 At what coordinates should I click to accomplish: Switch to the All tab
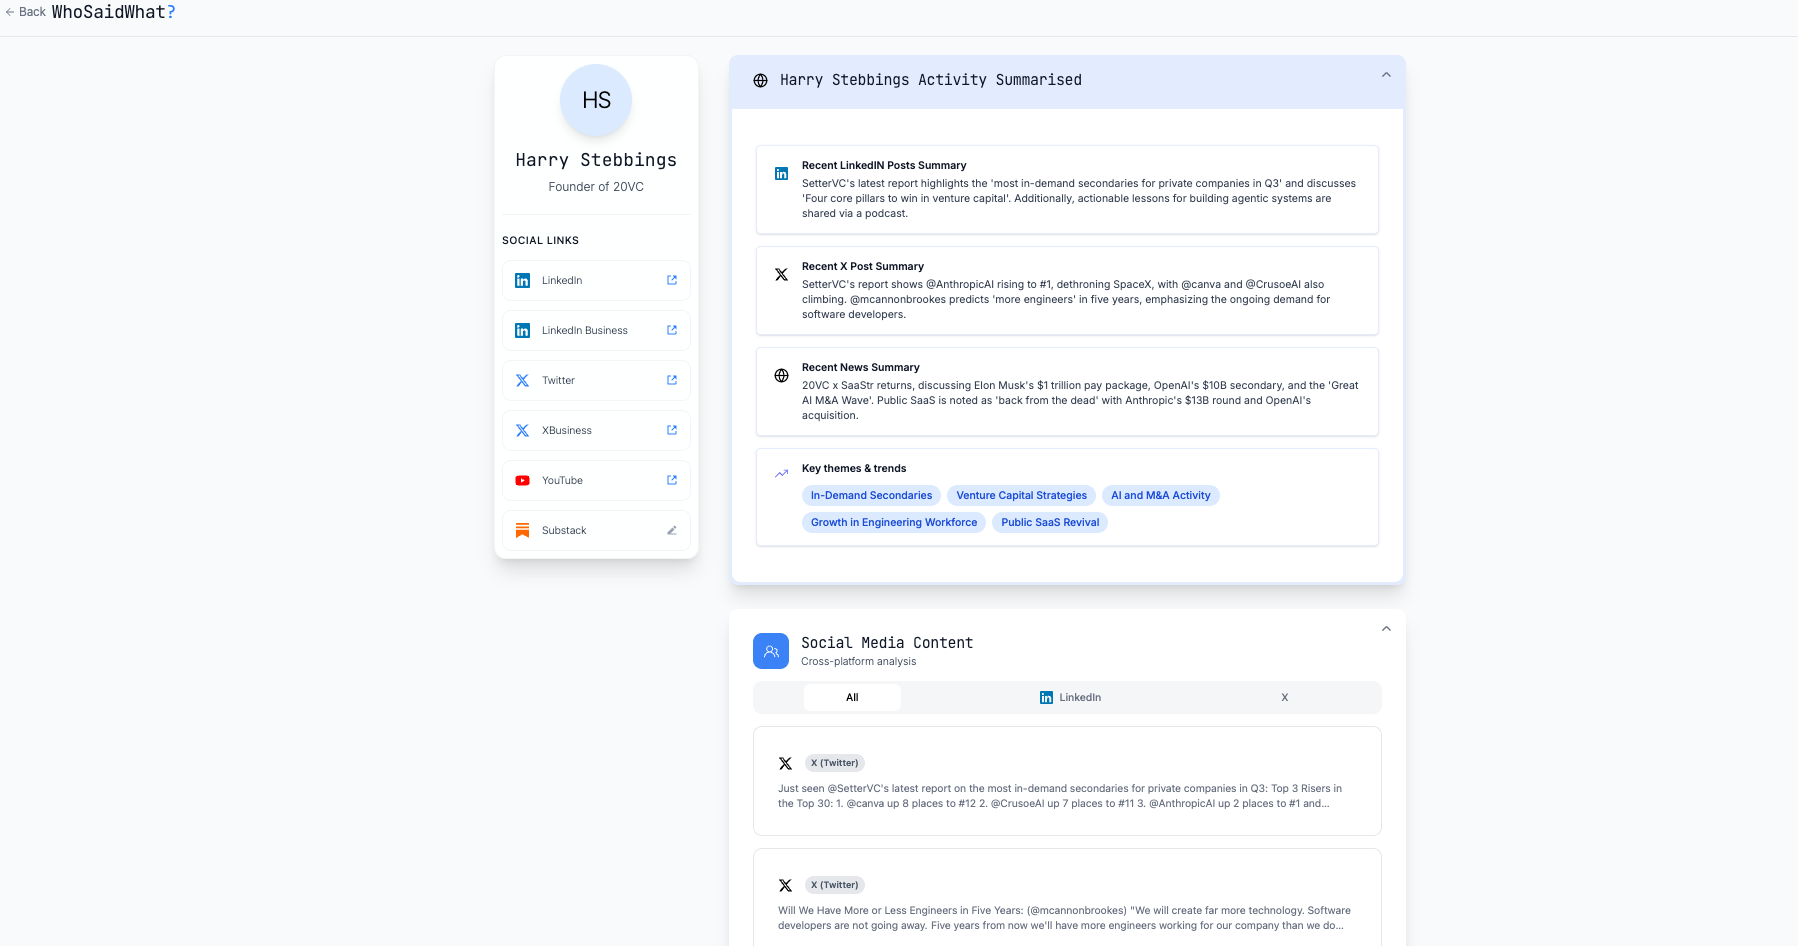tap(852, 698)
